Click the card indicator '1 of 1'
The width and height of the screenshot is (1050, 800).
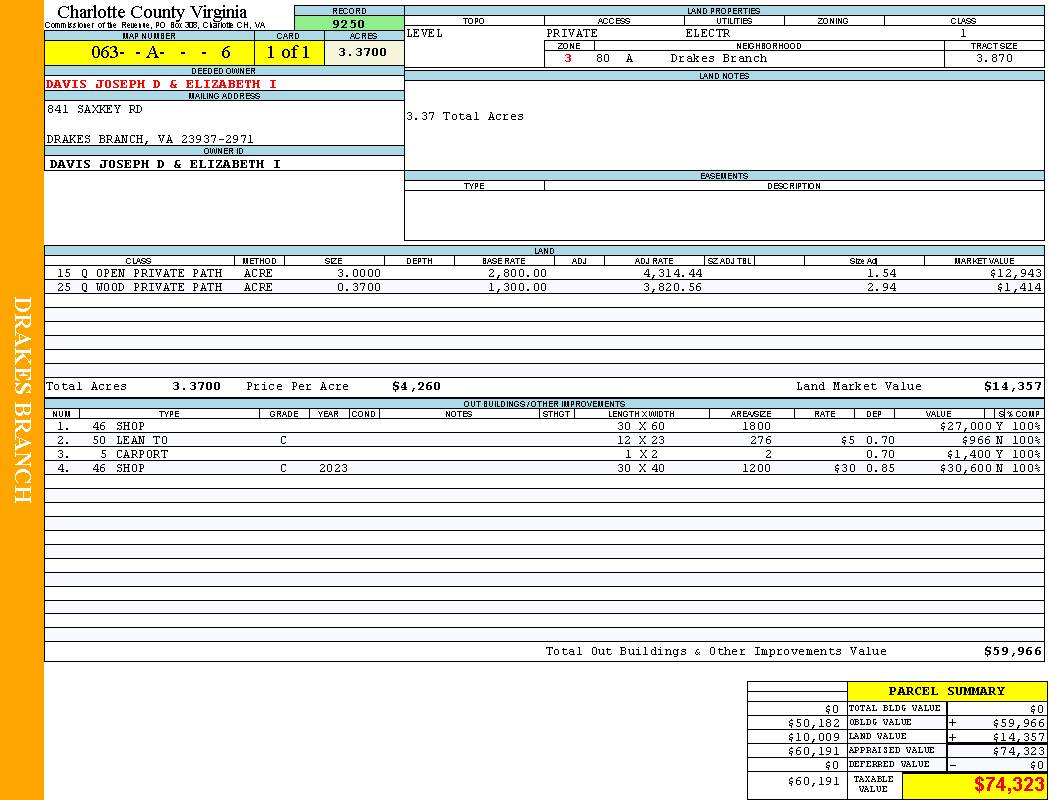tap(288, 52)
